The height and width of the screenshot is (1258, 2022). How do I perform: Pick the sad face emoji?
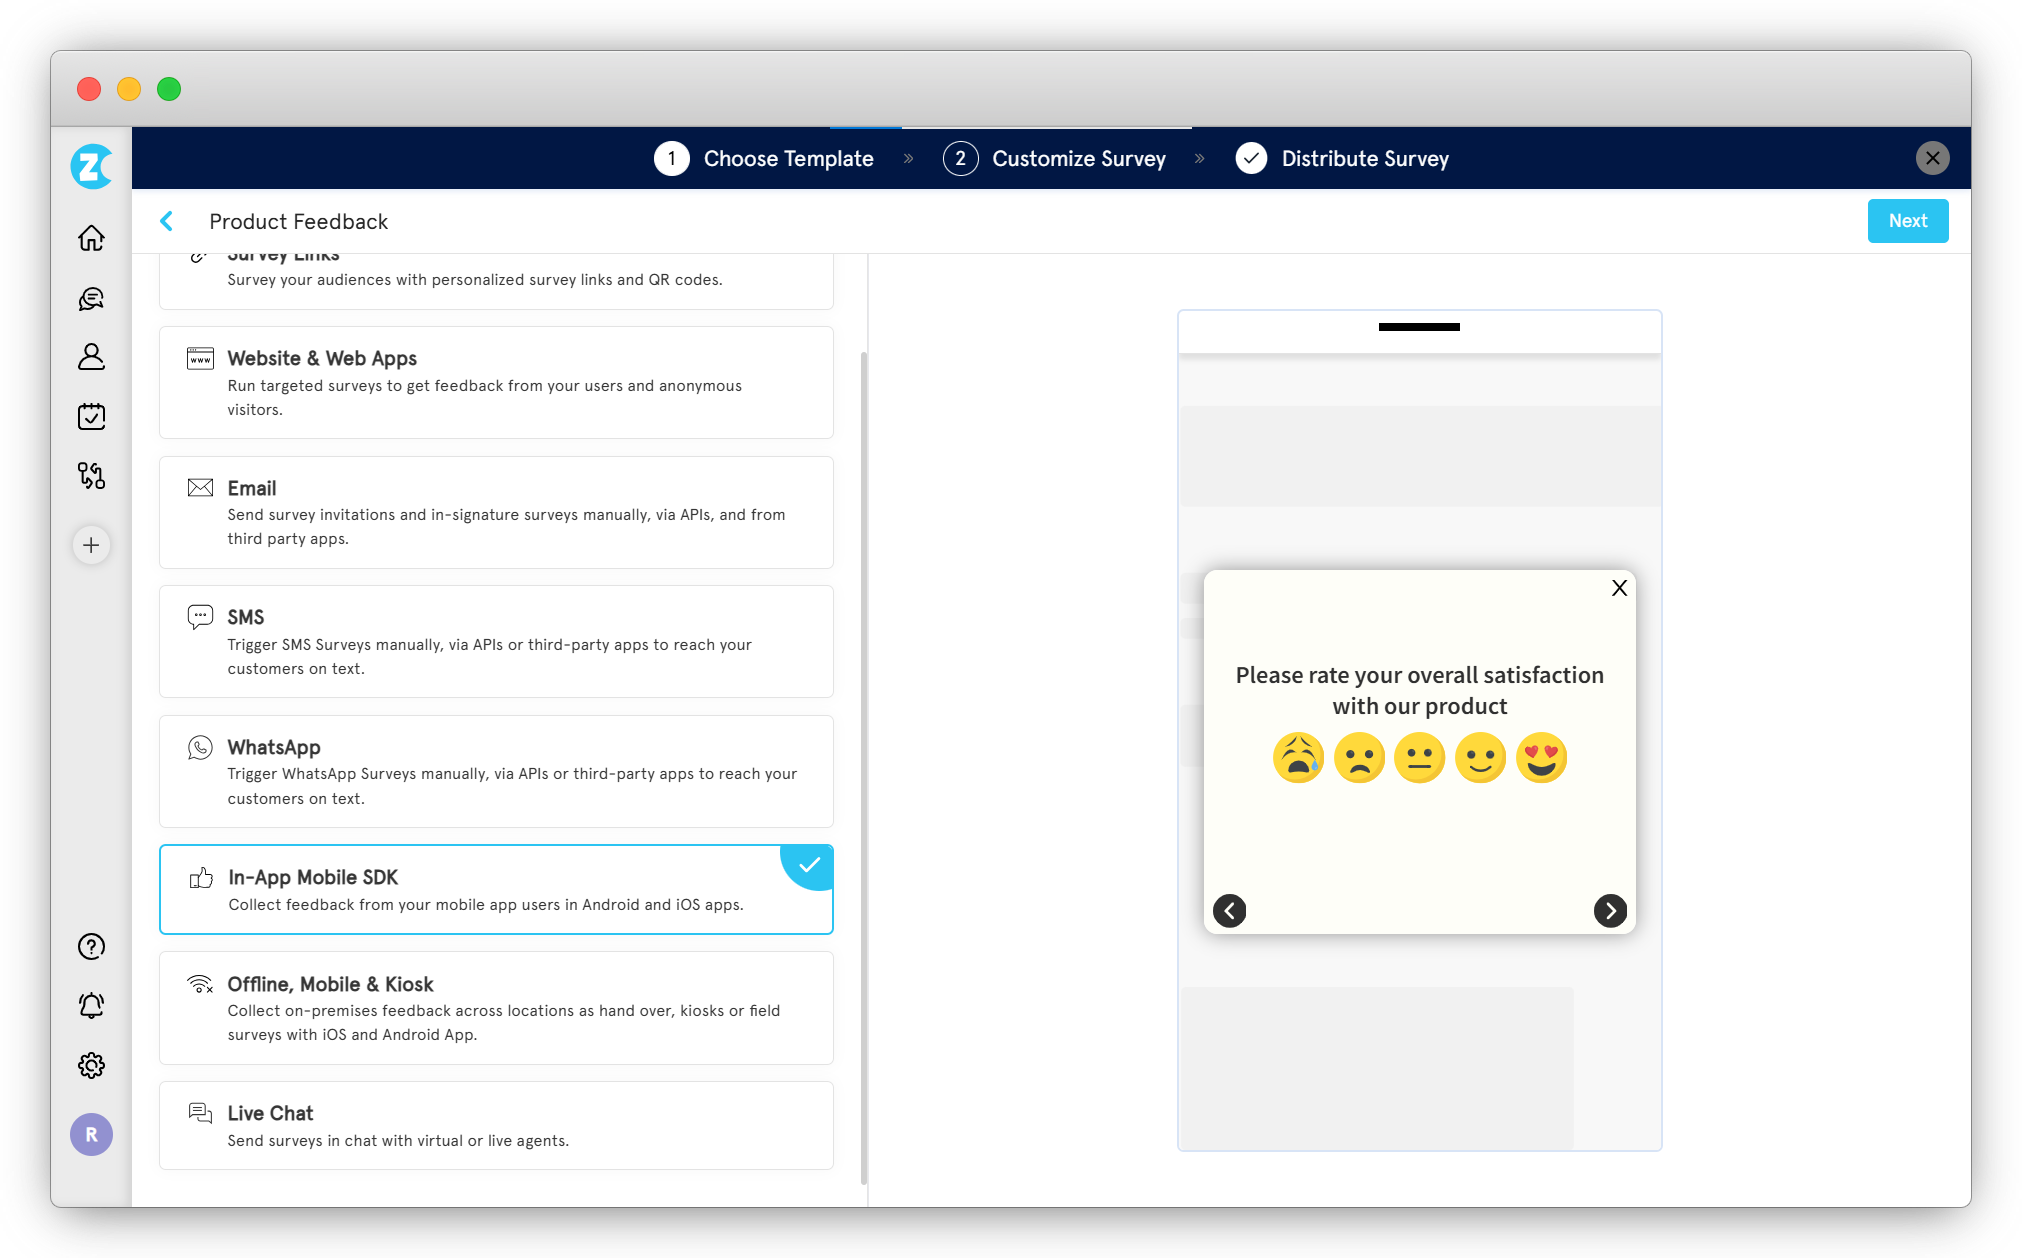[1359, 758]
